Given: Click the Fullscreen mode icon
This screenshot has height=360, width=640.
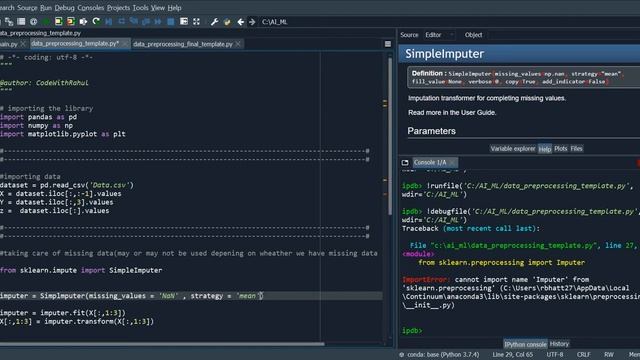Looking at the screenshot, I should (x=196, y=22).
